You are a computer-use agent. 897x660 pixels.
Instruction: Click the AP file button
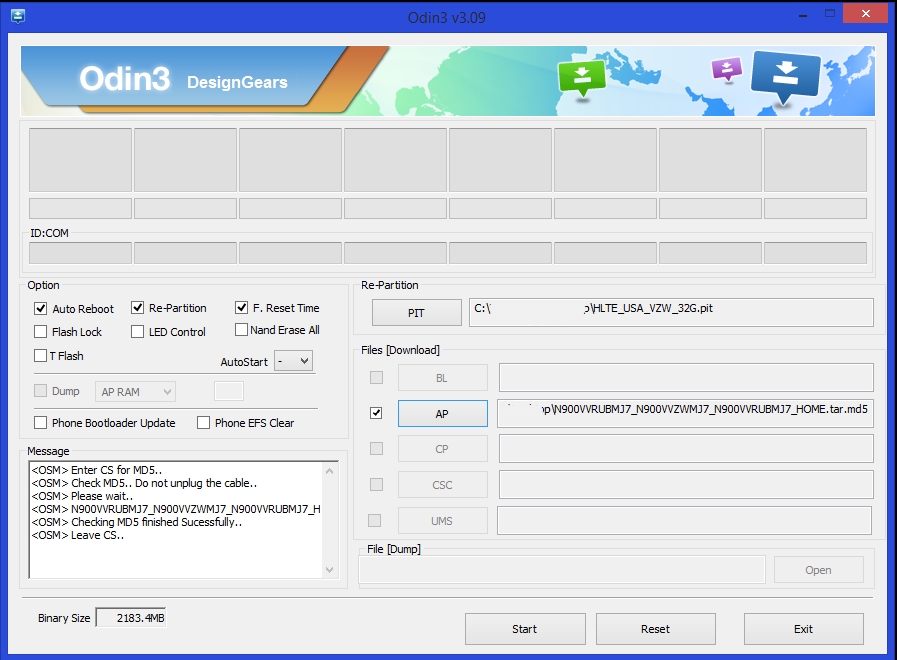pyautogui.click(x=442, y=414)
